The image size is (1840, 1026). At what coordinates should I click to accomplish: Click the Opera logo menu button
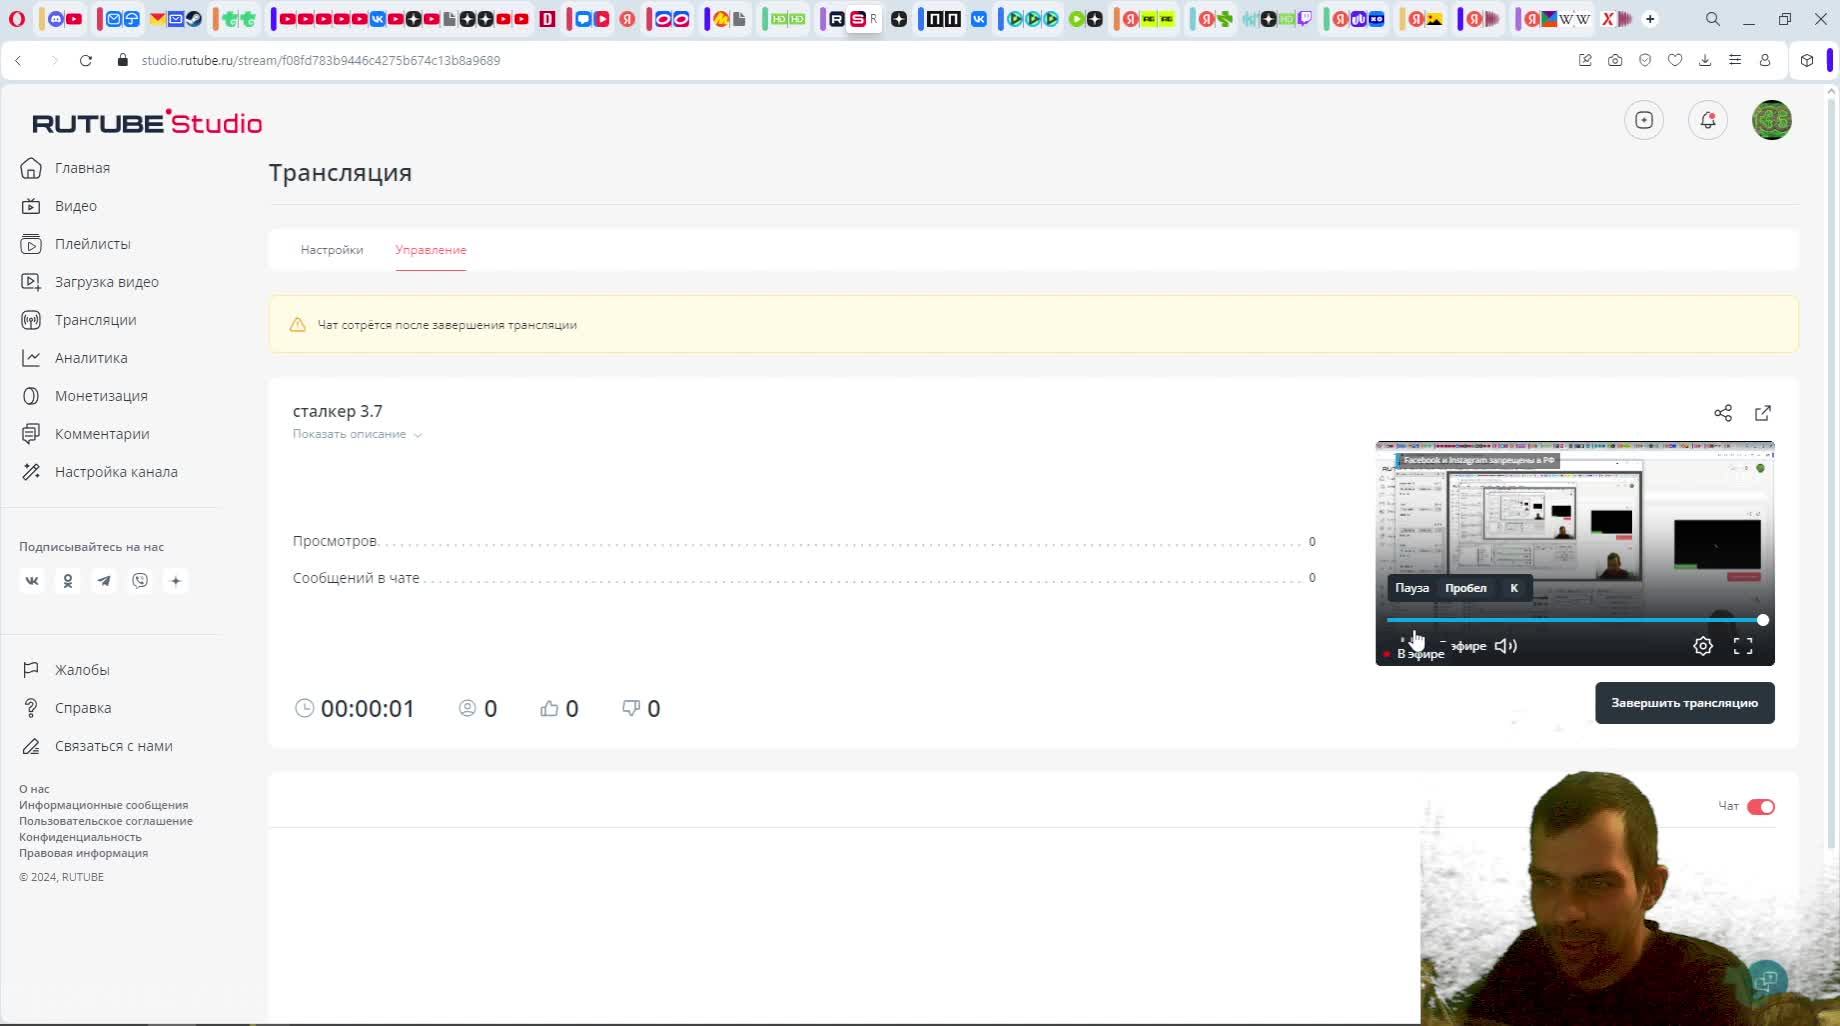click(17, 19)
